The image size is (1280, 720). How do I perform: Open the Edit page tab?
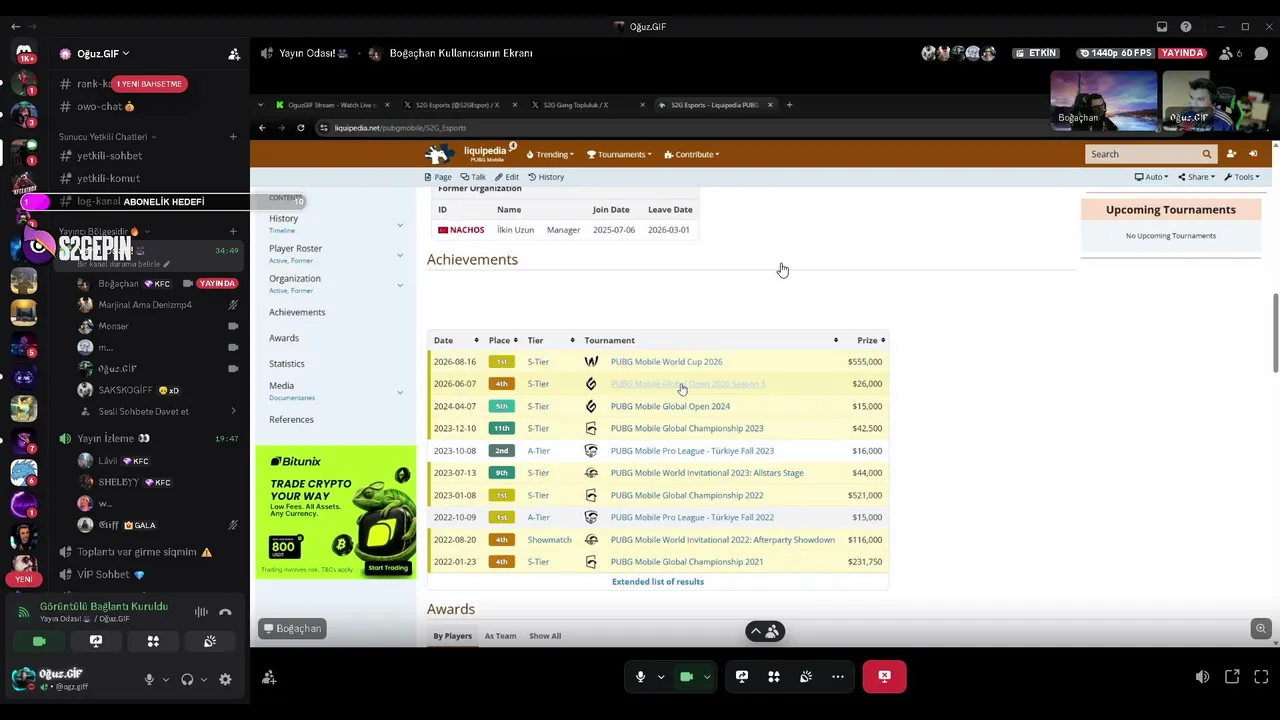coord(507,177)
